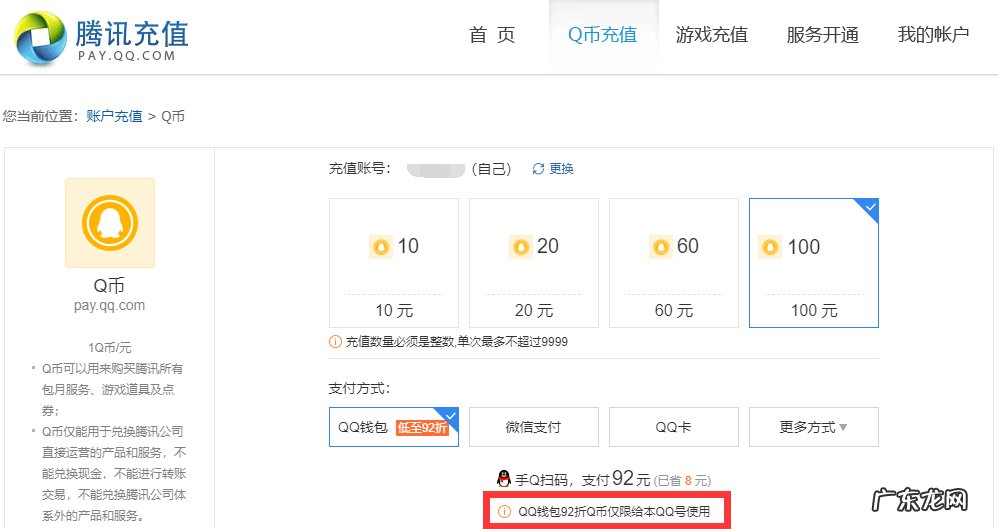Click the info icon beside QQ钱包92折 notice
Image resolution: width=1006 pixels, height=529 pixels.
pyautogui.click(x=505, y=512)
